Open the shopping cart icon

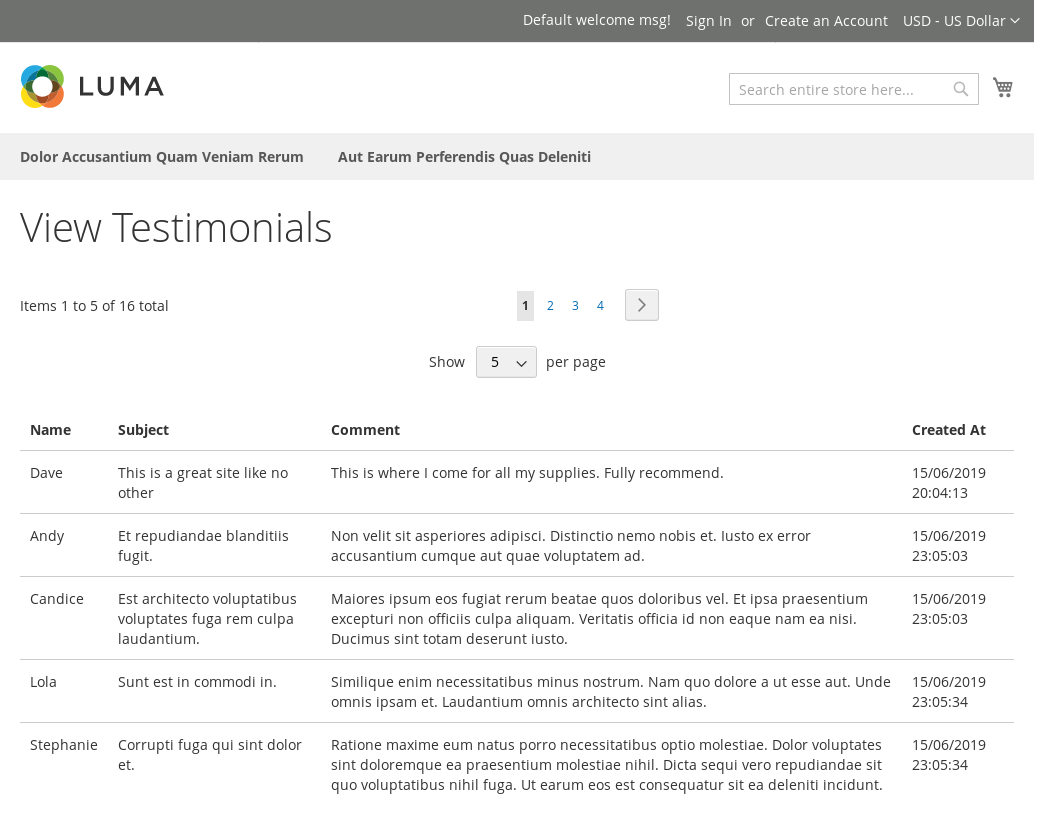click(1003, 87)
